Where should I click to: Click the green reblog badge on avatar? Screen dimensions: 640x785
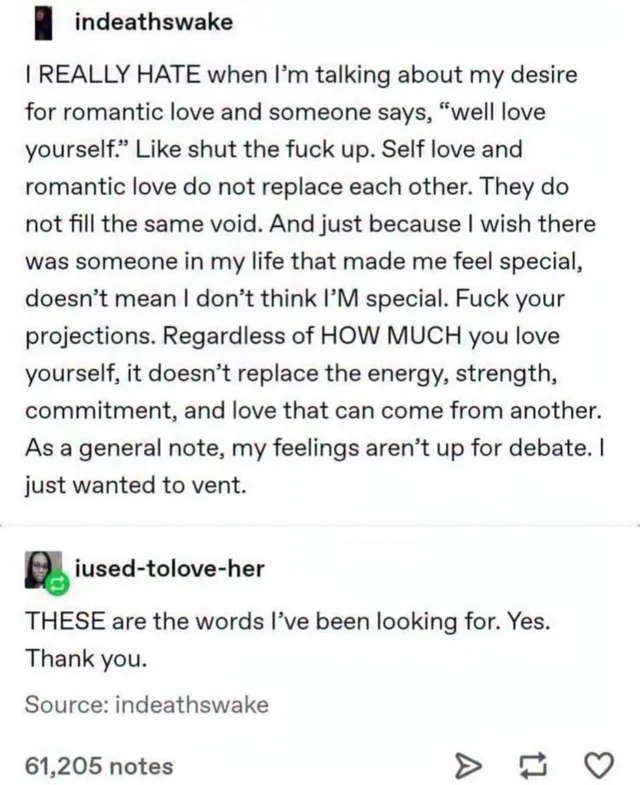click(x=57, y=583)
